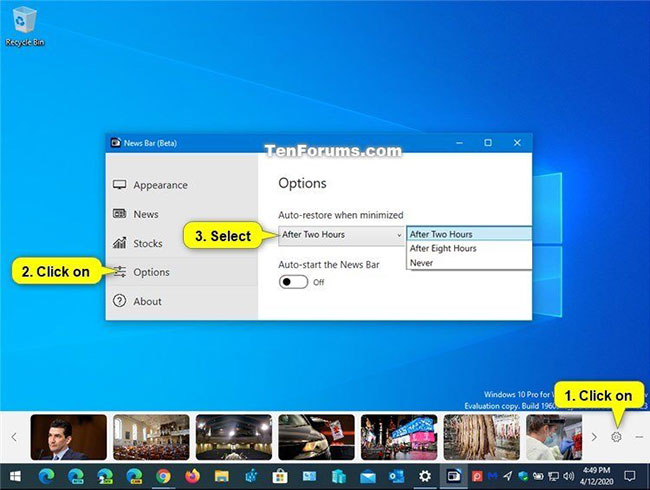Launch Microsoft Edge stable from the taskbar
Viewport: 650px width, 490px height.
(46, 476)
